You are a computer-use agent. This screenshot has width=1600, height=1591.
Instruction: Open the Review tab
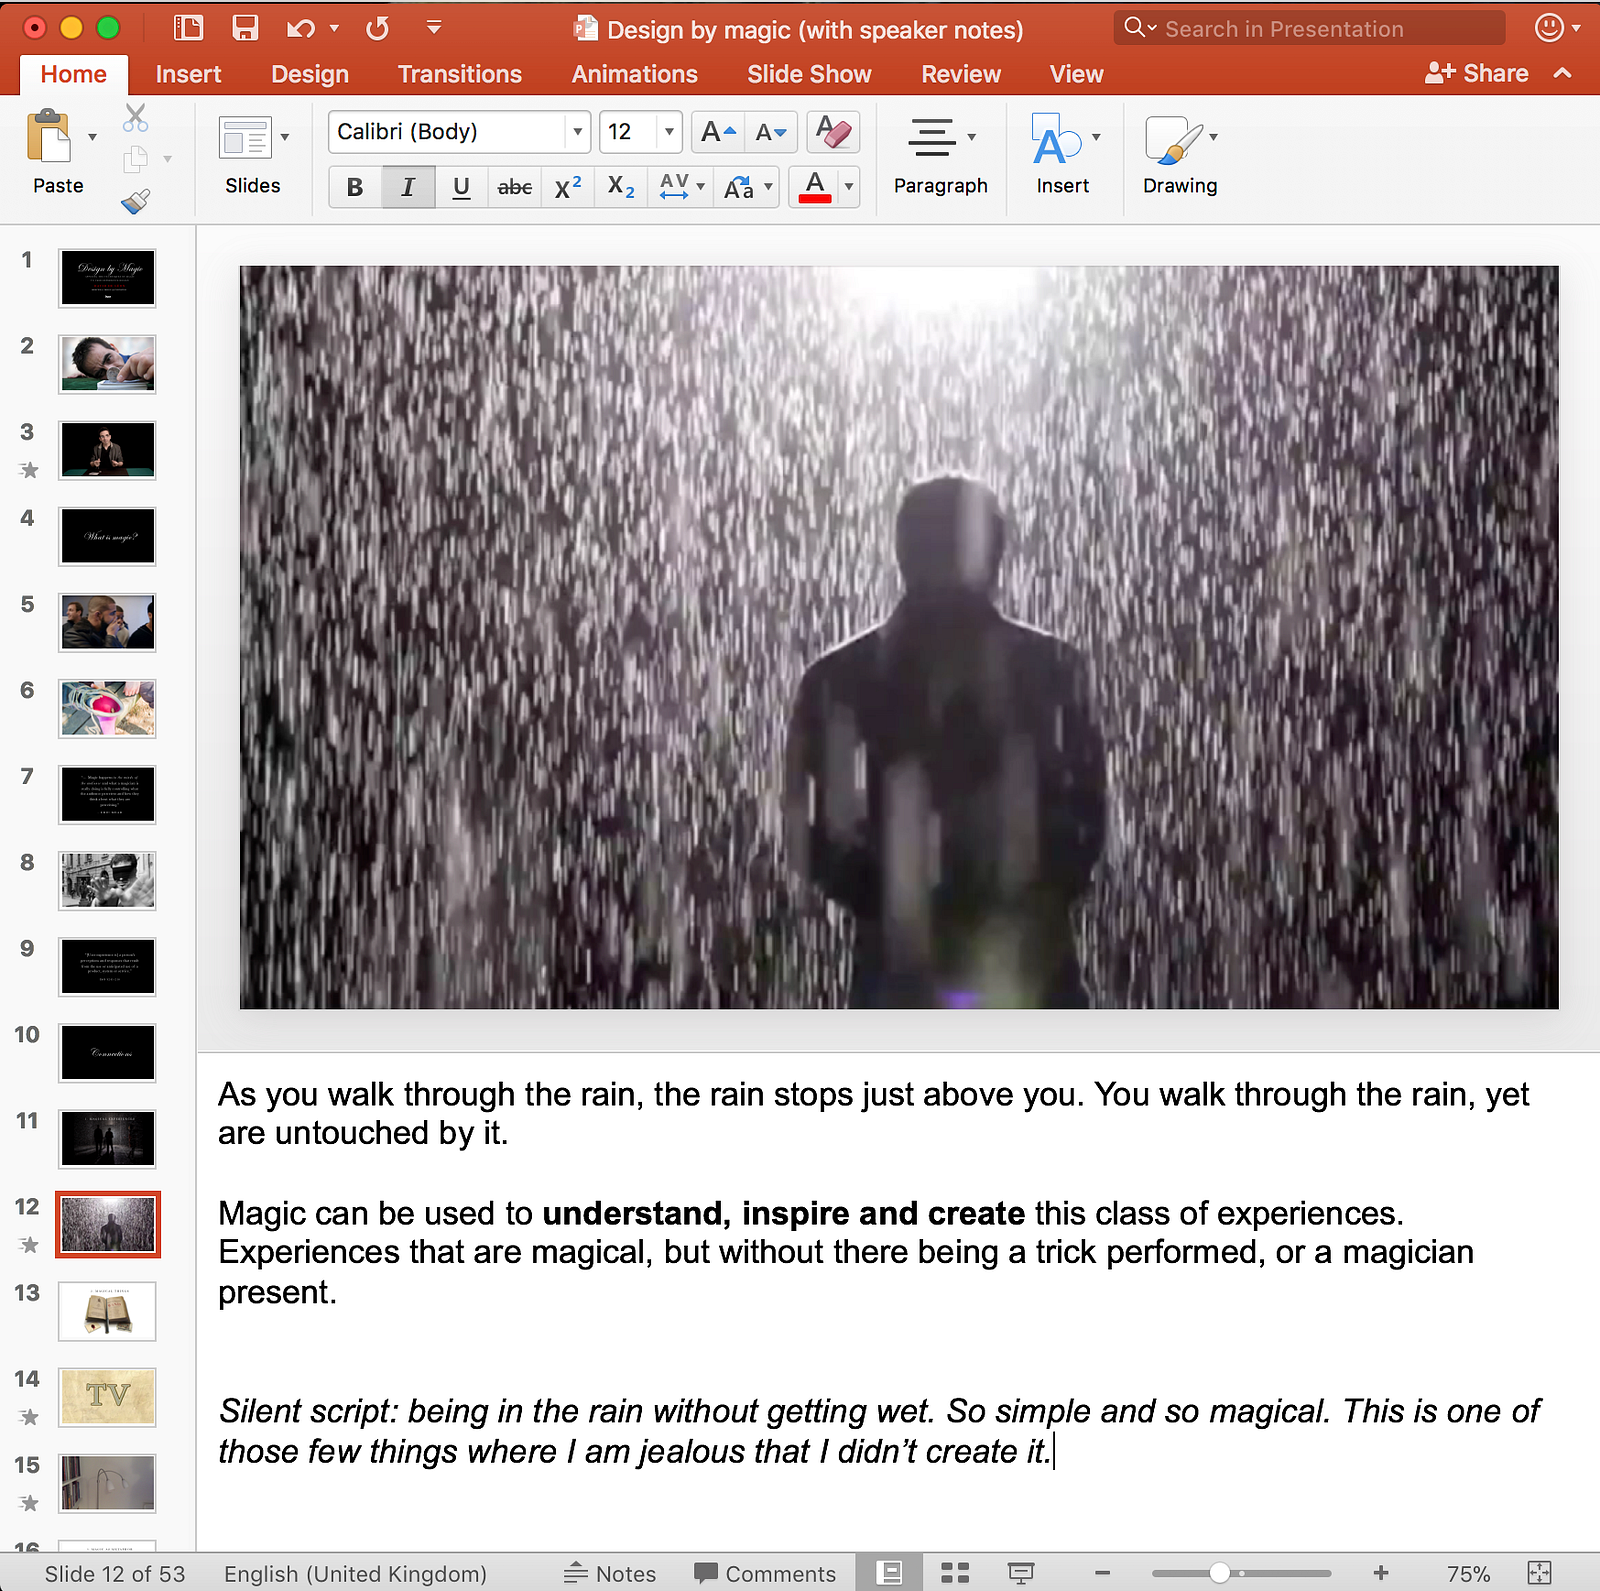click(x=961, y=74)
